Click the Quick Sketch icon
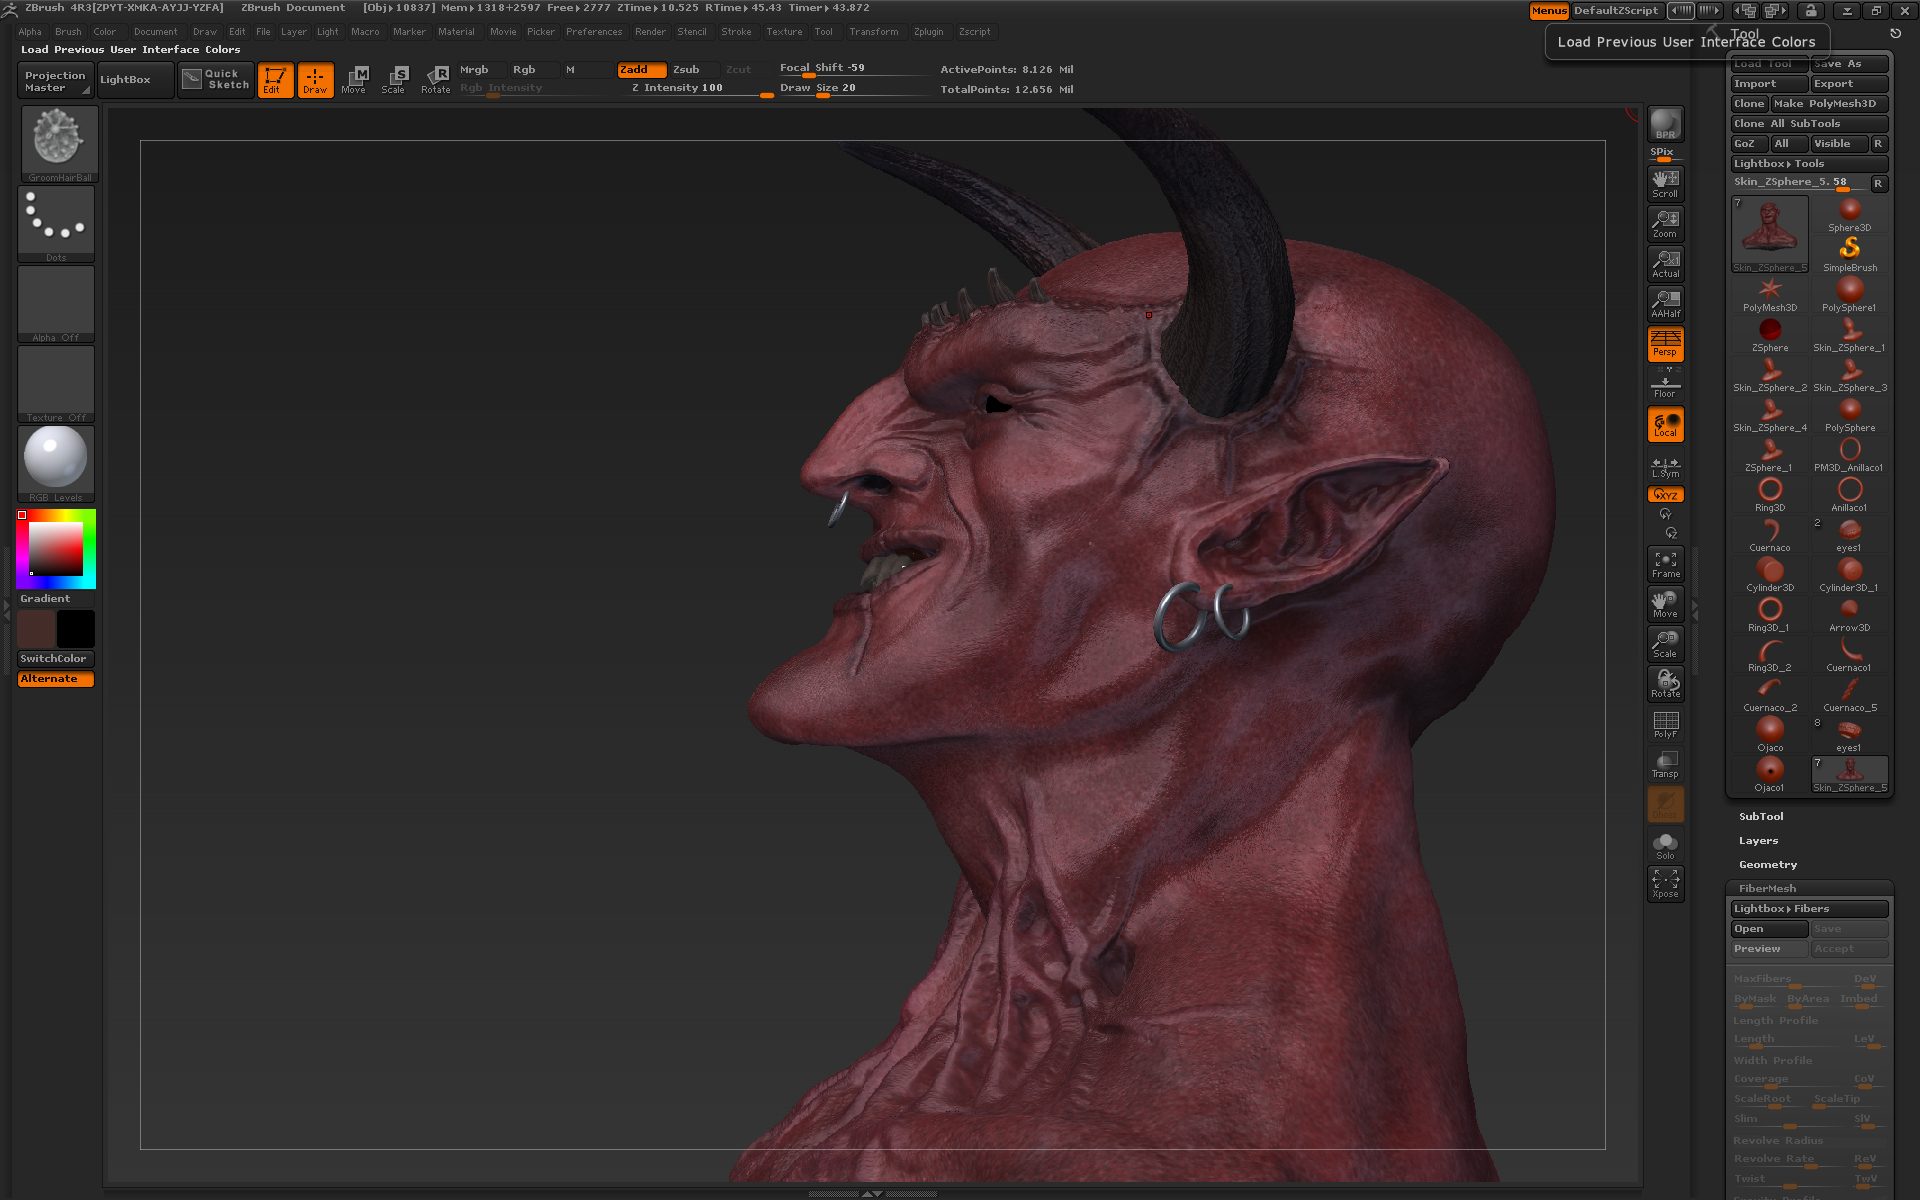The image size is (1920, 1200). (x=216, y=79)
